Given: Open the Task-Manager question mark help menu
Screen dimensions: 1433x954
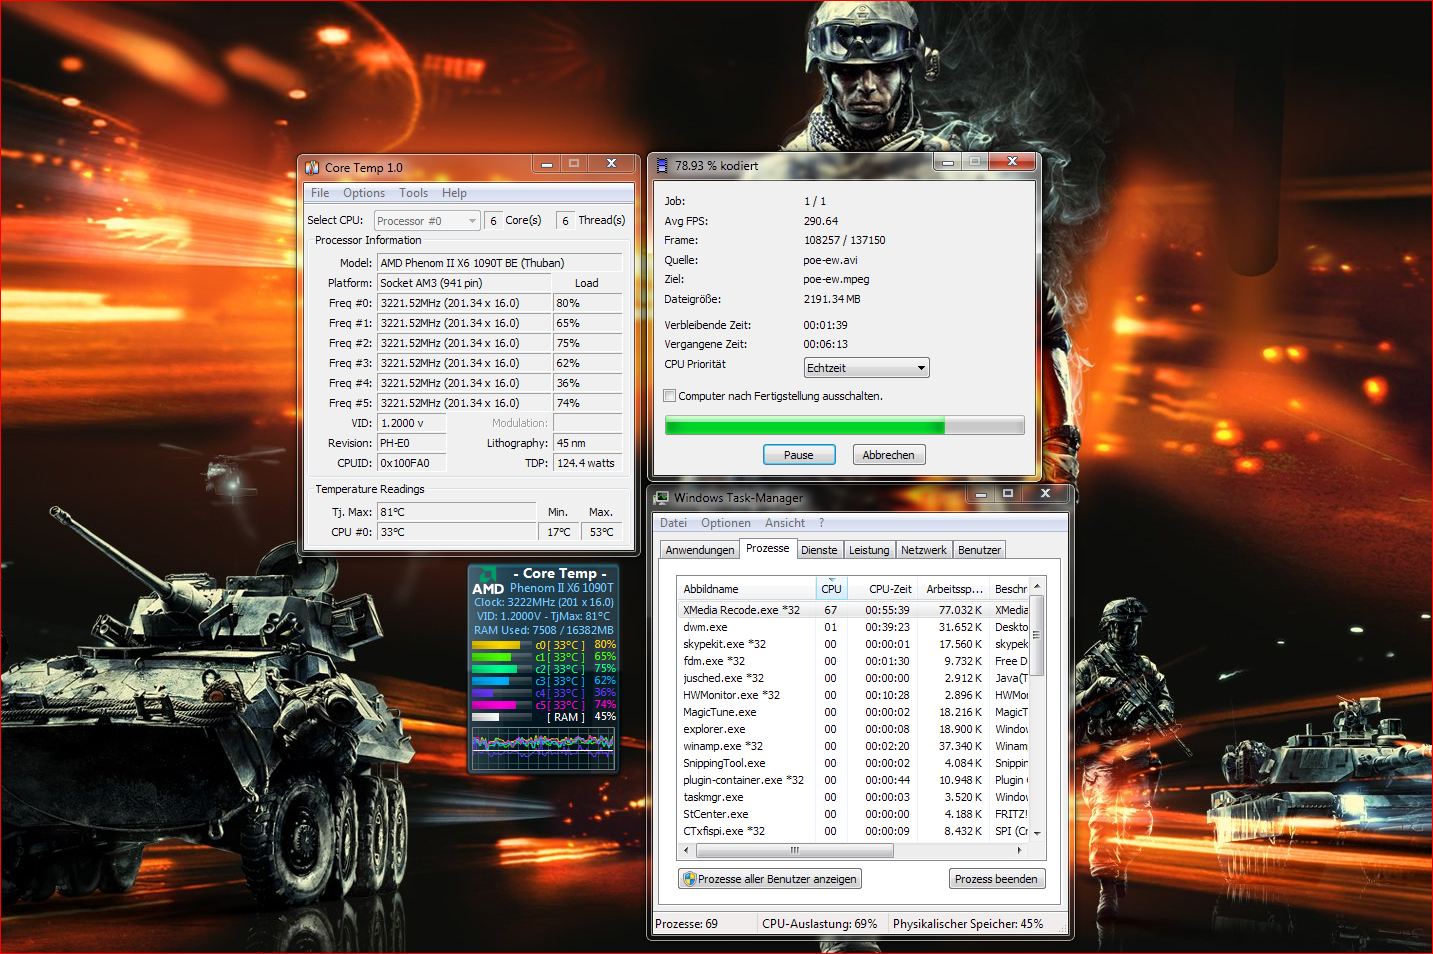Looking at the screenshot, I should tap(822, 523).
